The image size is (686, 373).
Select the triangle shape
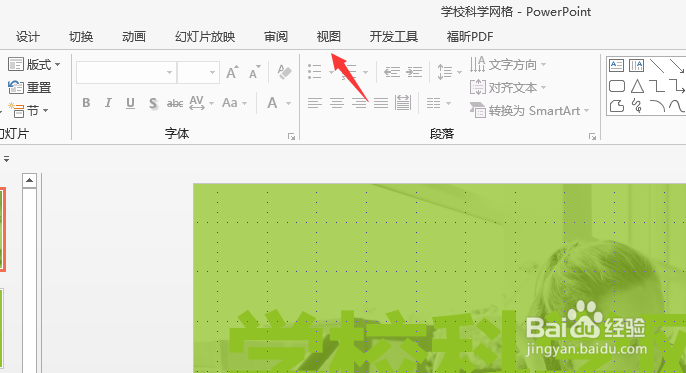click(637, 86)
